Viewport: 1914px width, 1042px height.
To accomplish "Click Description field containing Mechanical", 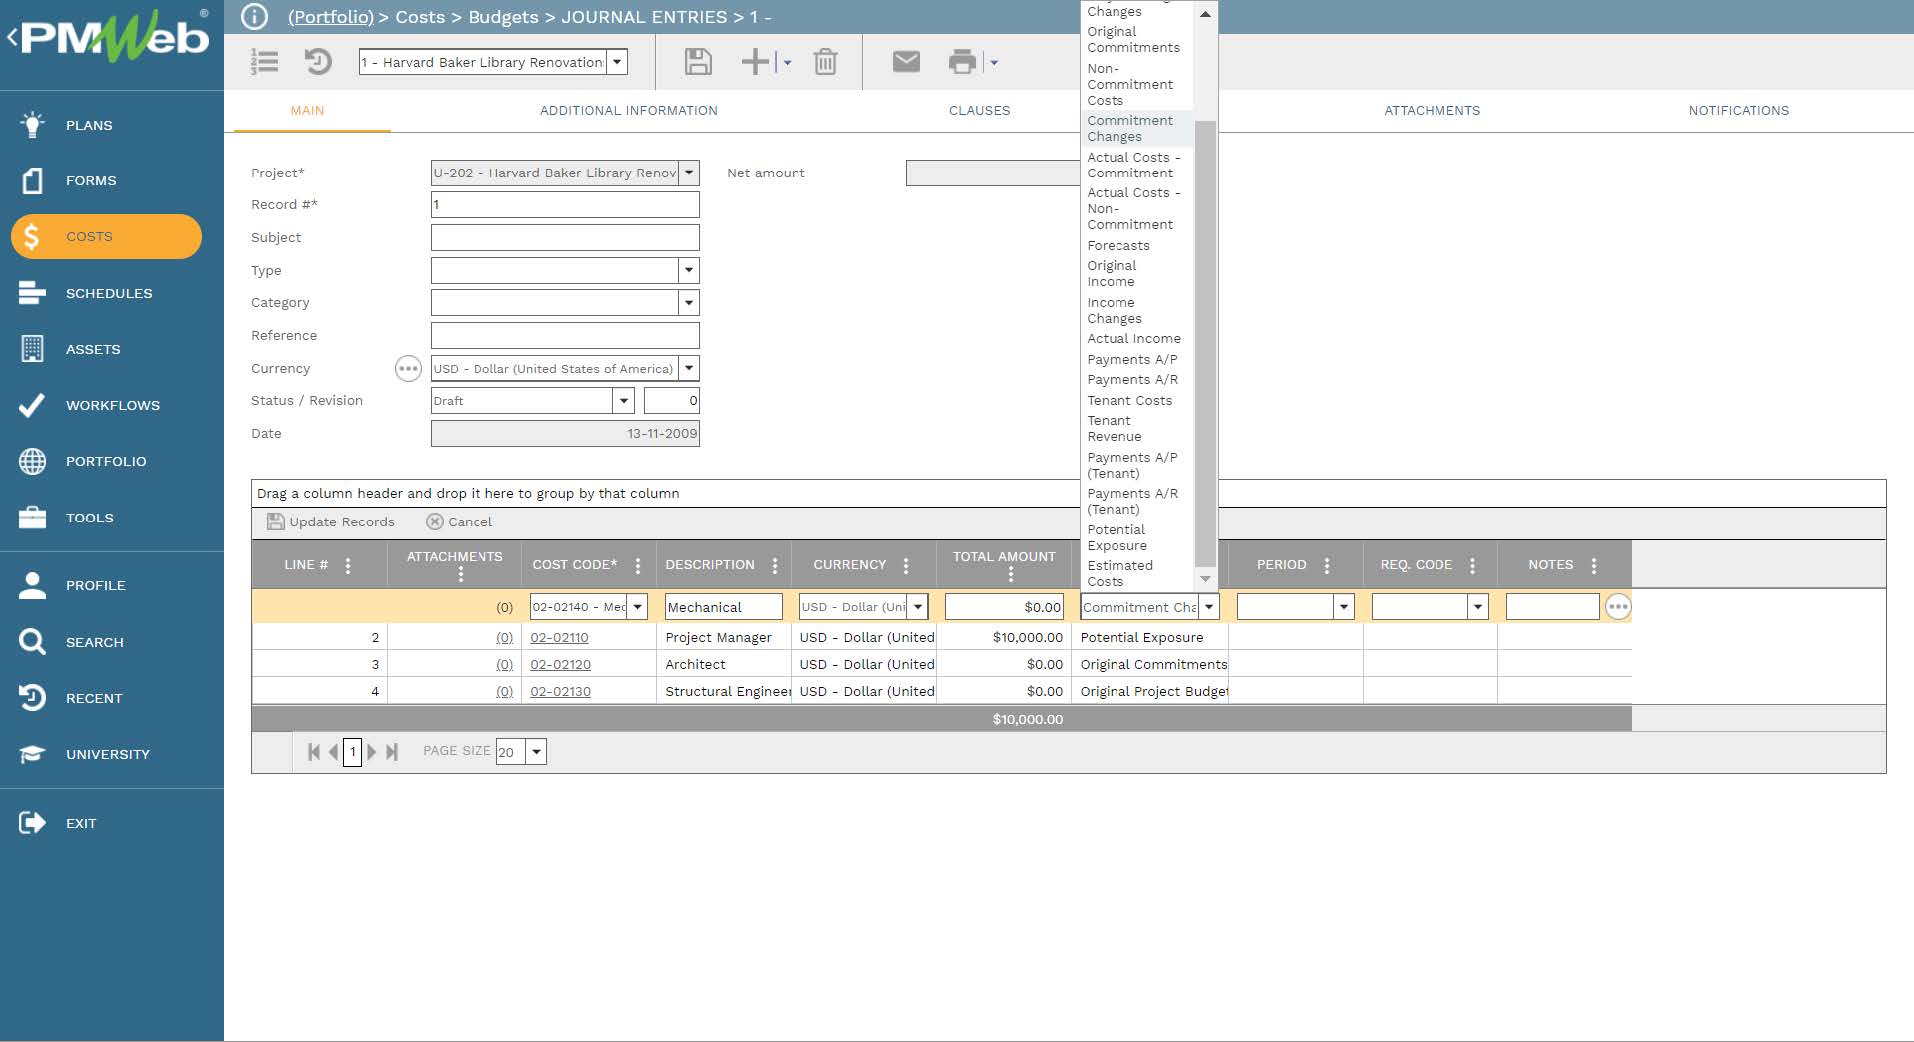I will 723,607.
